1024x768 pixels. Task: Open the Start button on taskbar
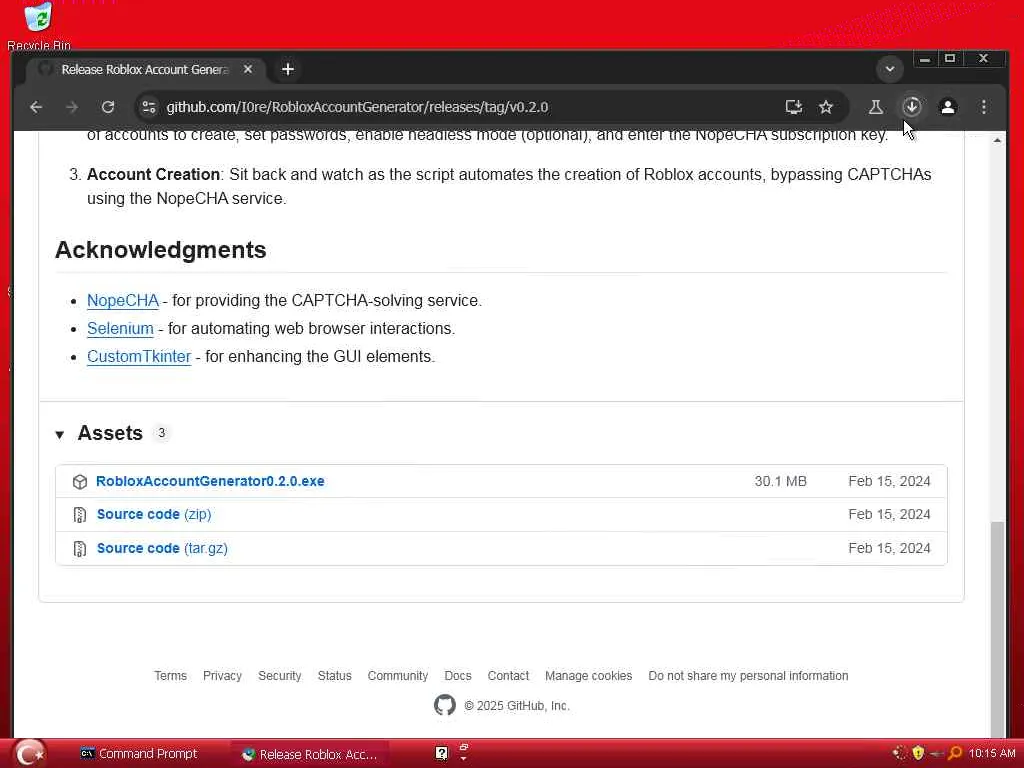(30, 754)
